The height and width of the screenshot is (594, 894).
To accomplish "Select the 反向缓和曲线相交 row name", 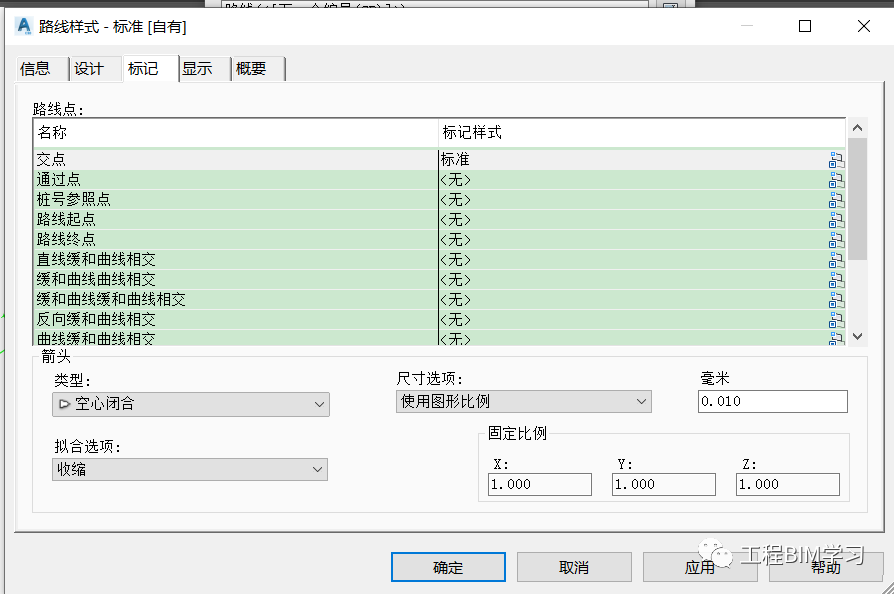I will [x=96, y=319].
